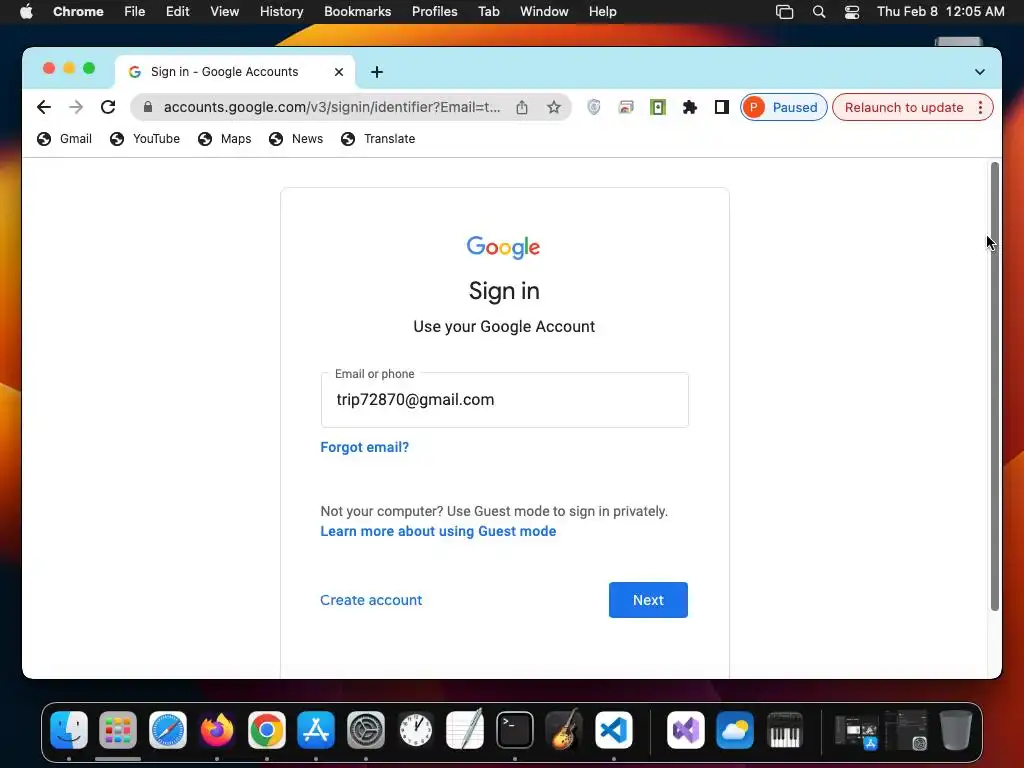This screenshot has height=768, width=1024.
Task: Open the Help menu
Action: pyautogui.click(x=602, y=12)
